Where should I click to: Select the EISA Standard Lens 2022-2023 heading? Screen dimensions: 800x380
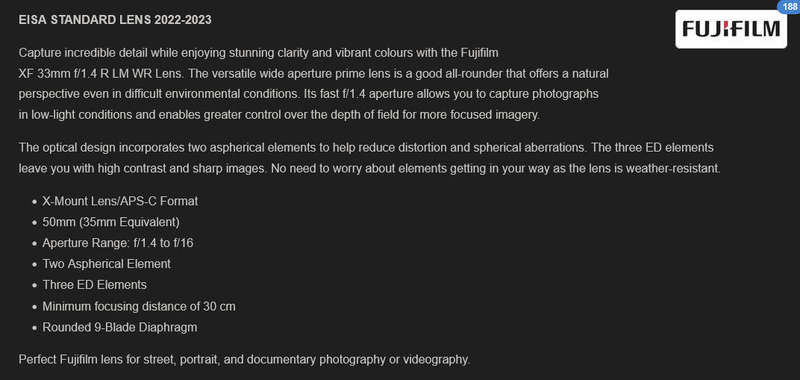pos(115,20)
